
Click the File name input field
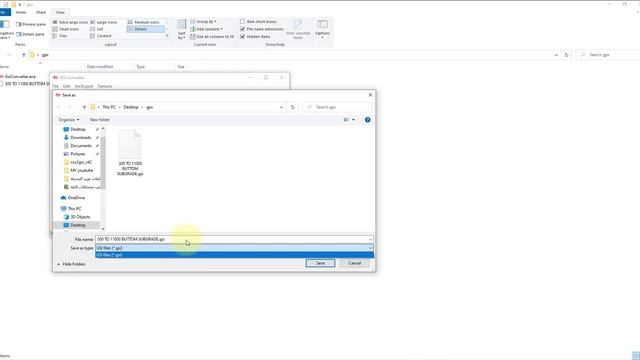(x=234, y=239)
